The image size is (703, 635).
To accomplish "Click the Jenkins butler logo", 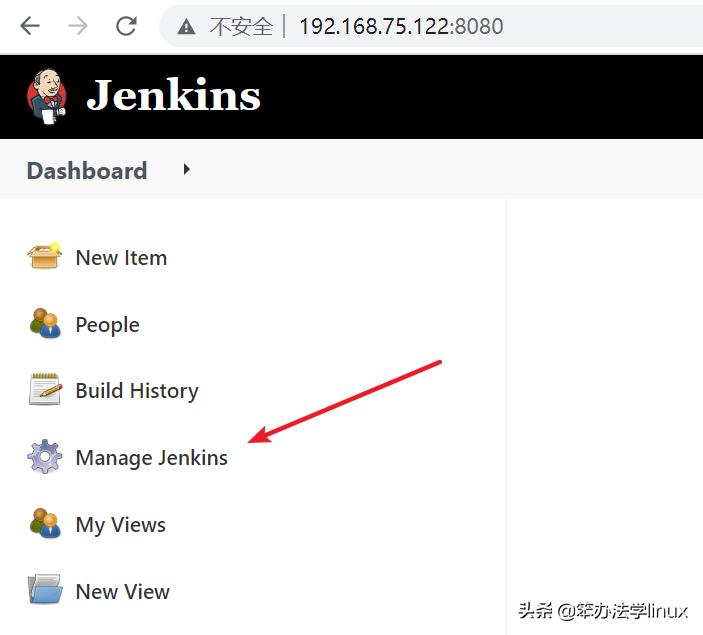I will point(47,96).
